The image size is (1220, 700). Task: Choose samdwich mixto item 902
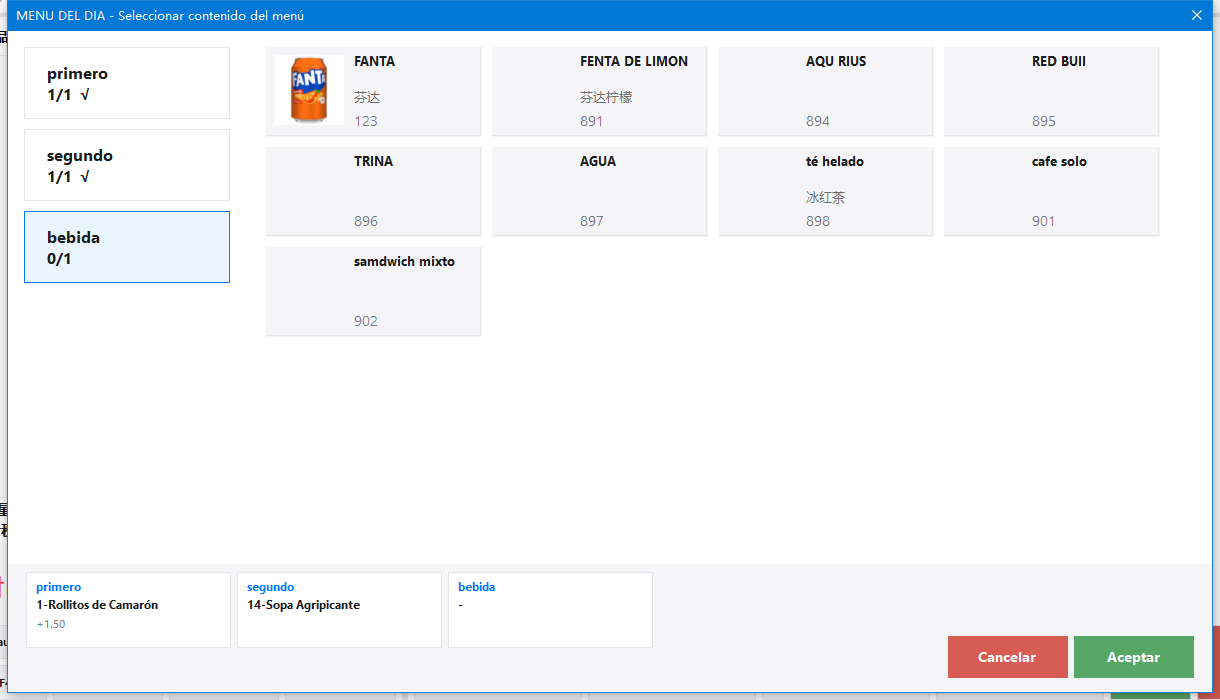(373, 291)
